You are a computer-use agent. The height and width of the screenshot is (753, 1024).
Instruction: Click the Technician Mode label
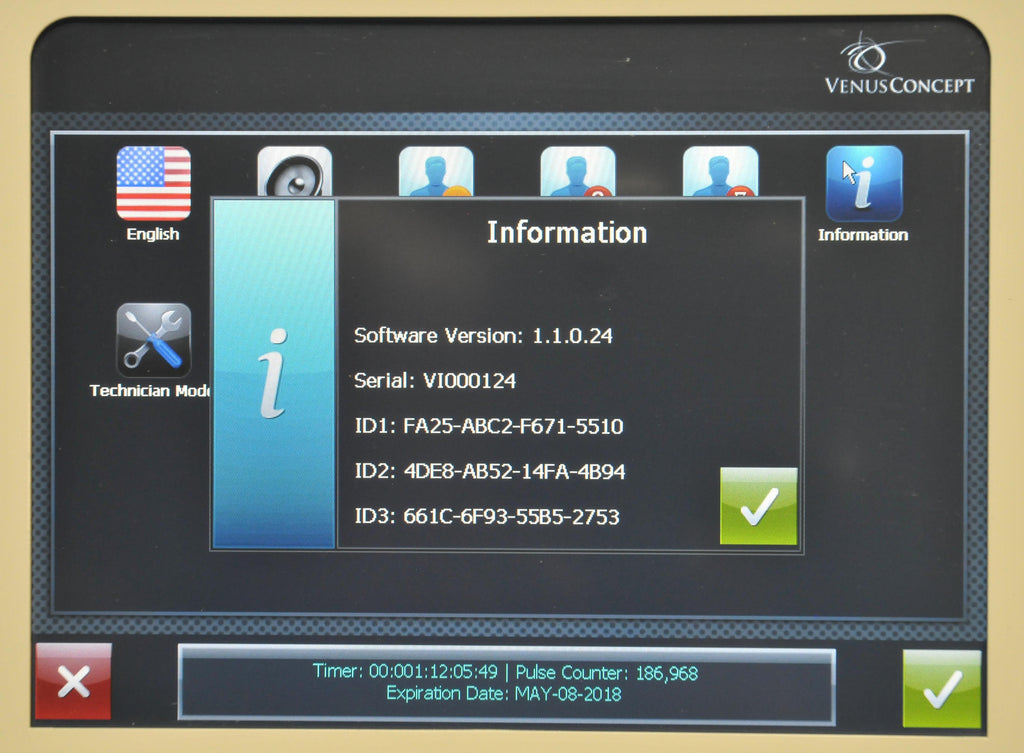[150, 391]
